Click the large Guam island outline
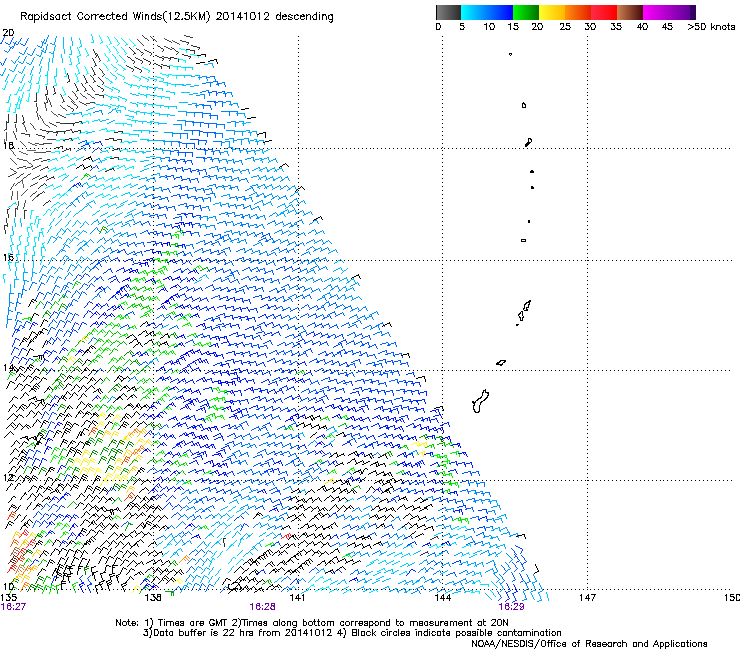 click(x=480, y=401)
